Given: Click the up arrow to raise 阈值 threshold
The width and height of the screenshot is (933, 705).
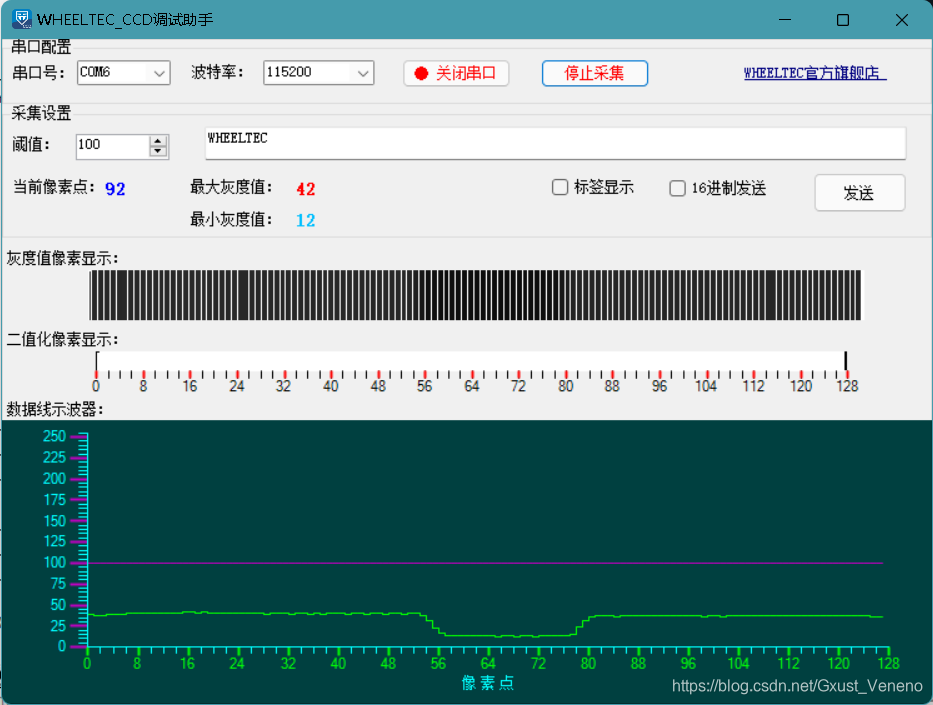Looking at the screenshot, I should point(158,140).
